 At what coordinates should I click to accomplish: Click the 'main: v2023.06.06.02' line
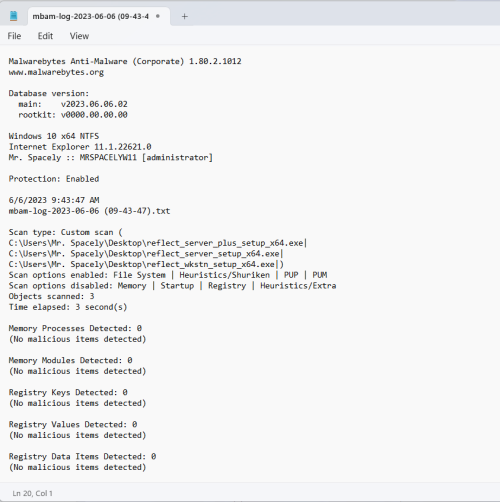pos(73,104)
